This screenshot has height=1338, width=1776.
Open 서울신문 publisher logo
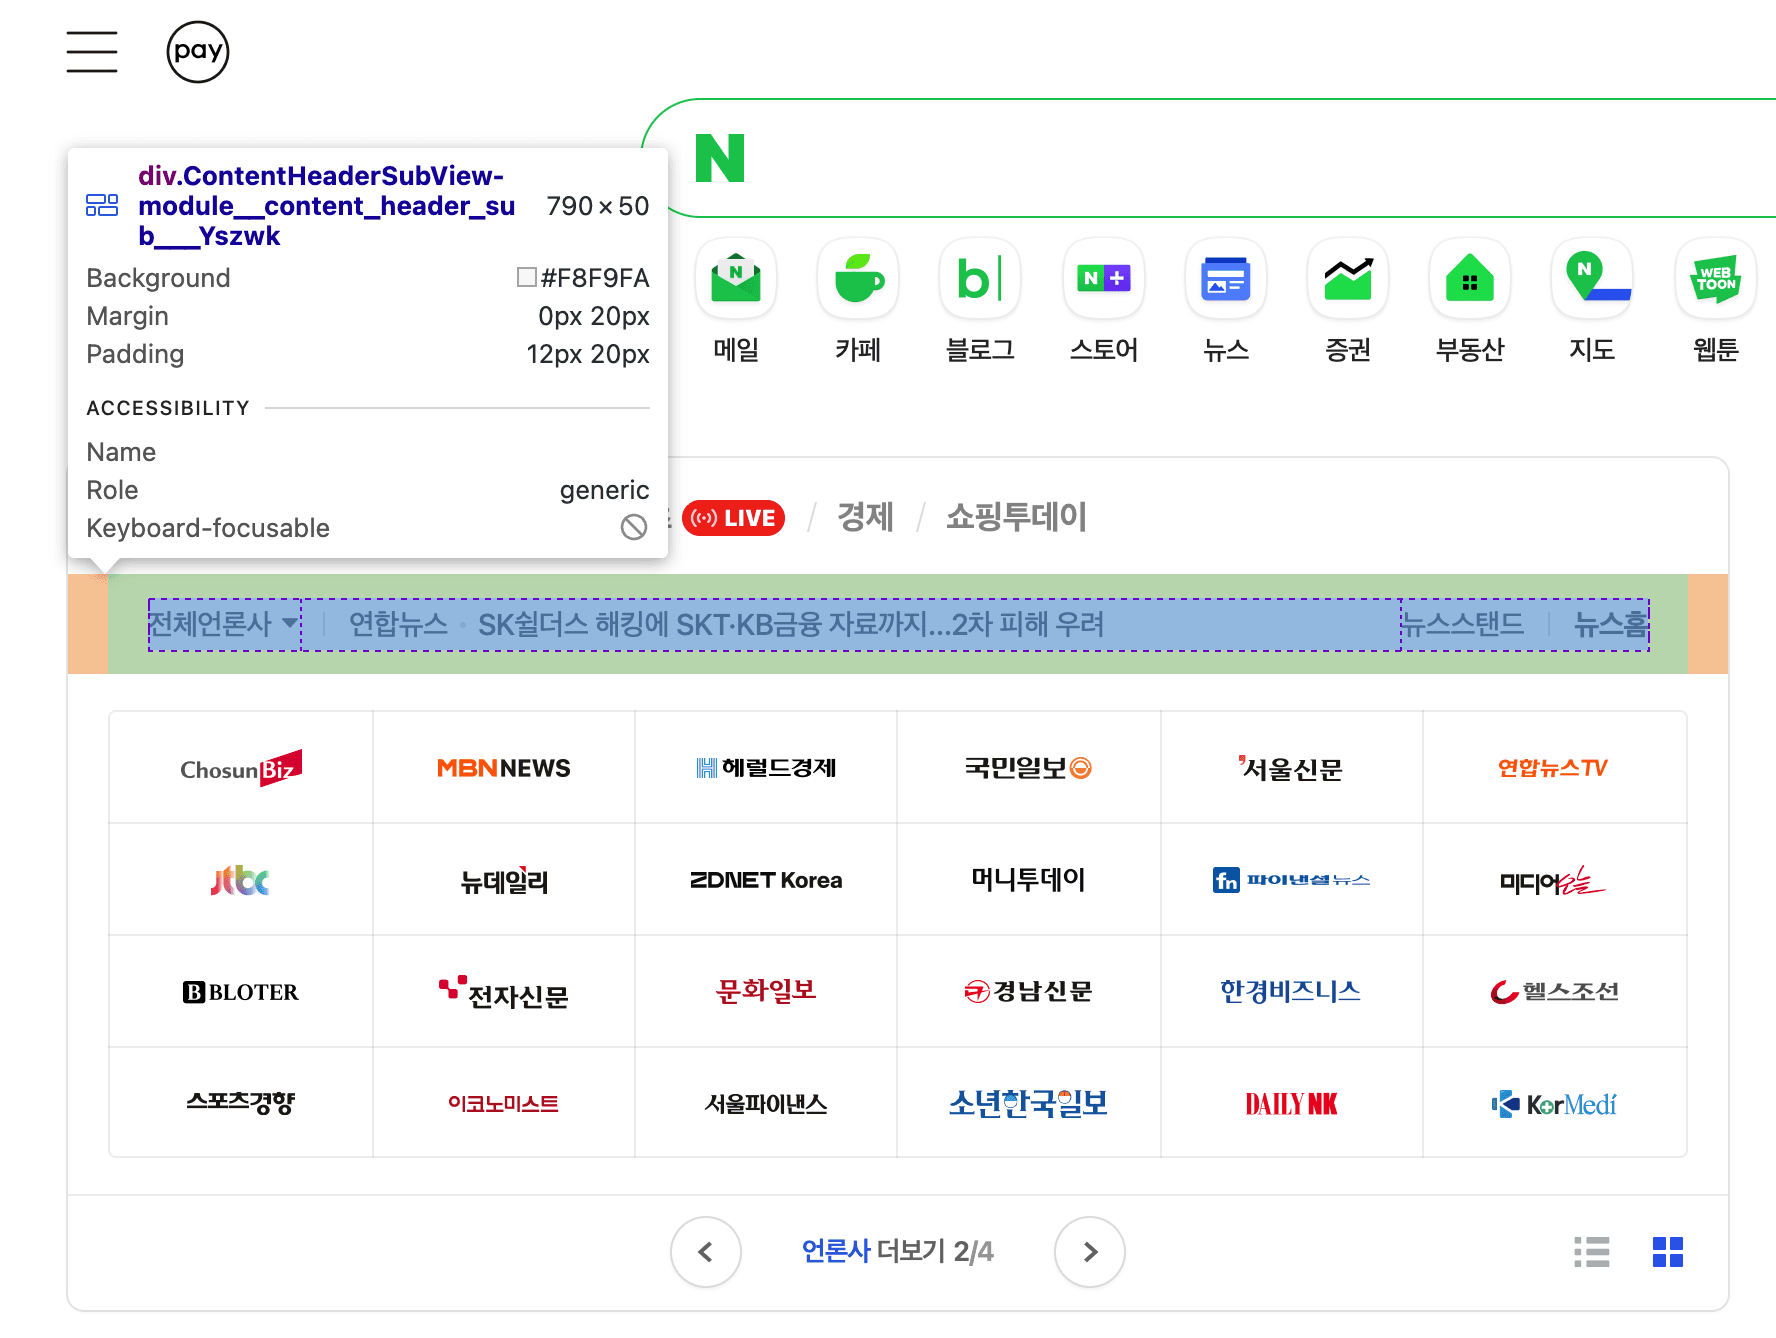(x=1291, y=768)
